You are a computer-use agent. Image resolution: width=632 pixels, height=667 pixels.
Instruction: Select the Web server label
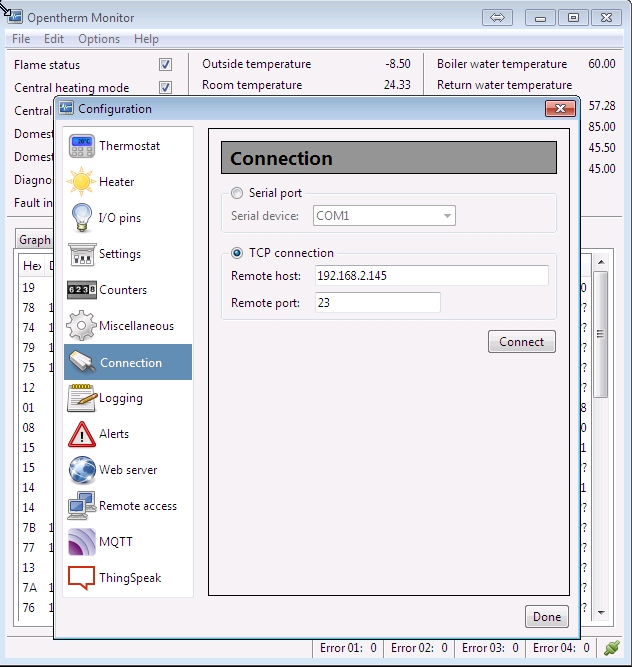coord(128,470)
